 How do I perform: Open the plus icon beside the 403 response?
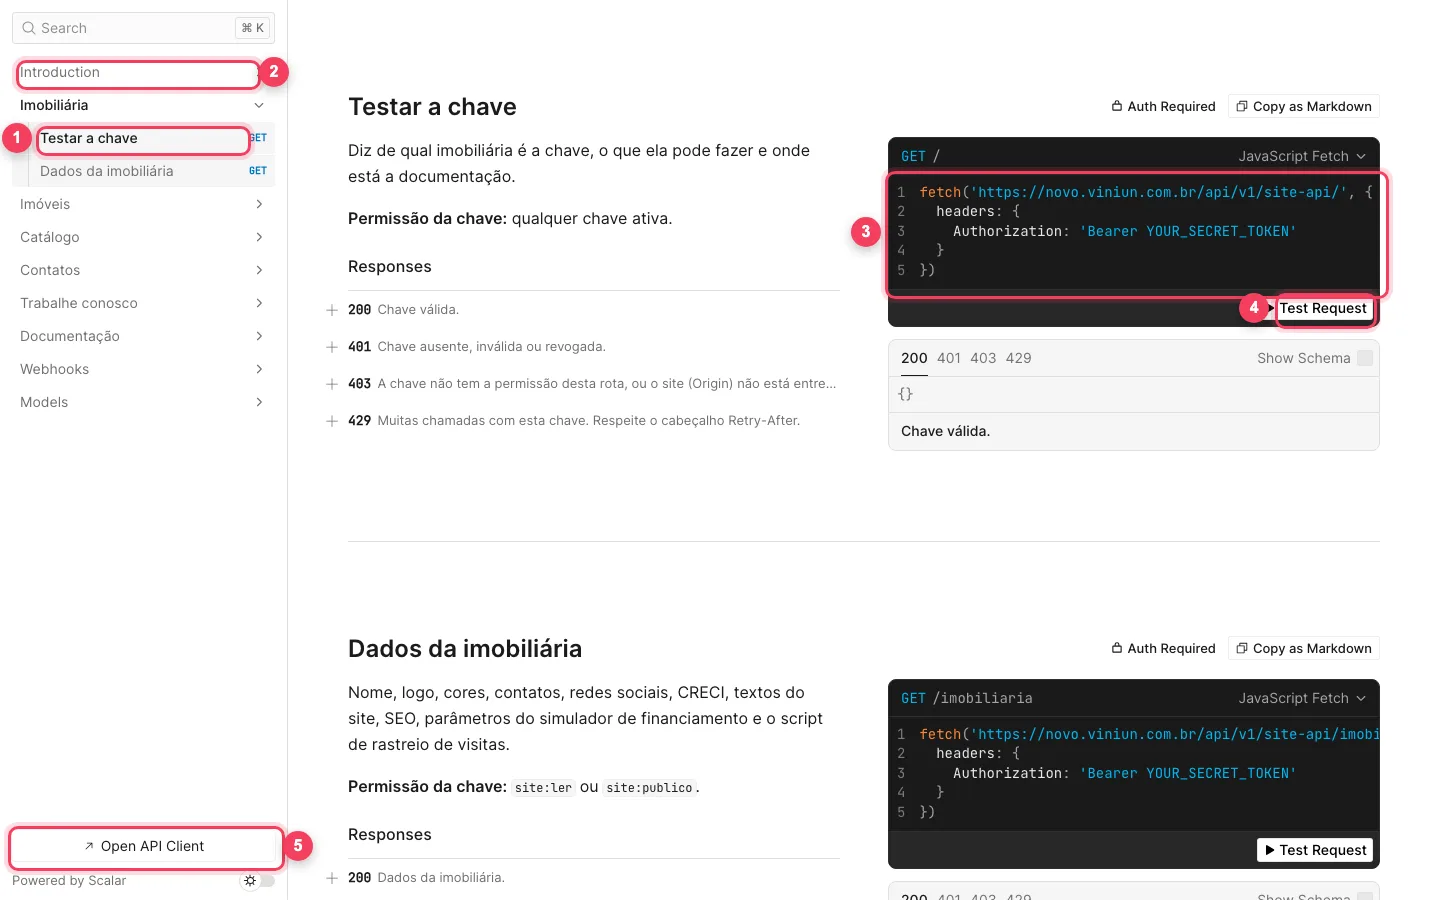pyautogui.click(x=332, y=384)
